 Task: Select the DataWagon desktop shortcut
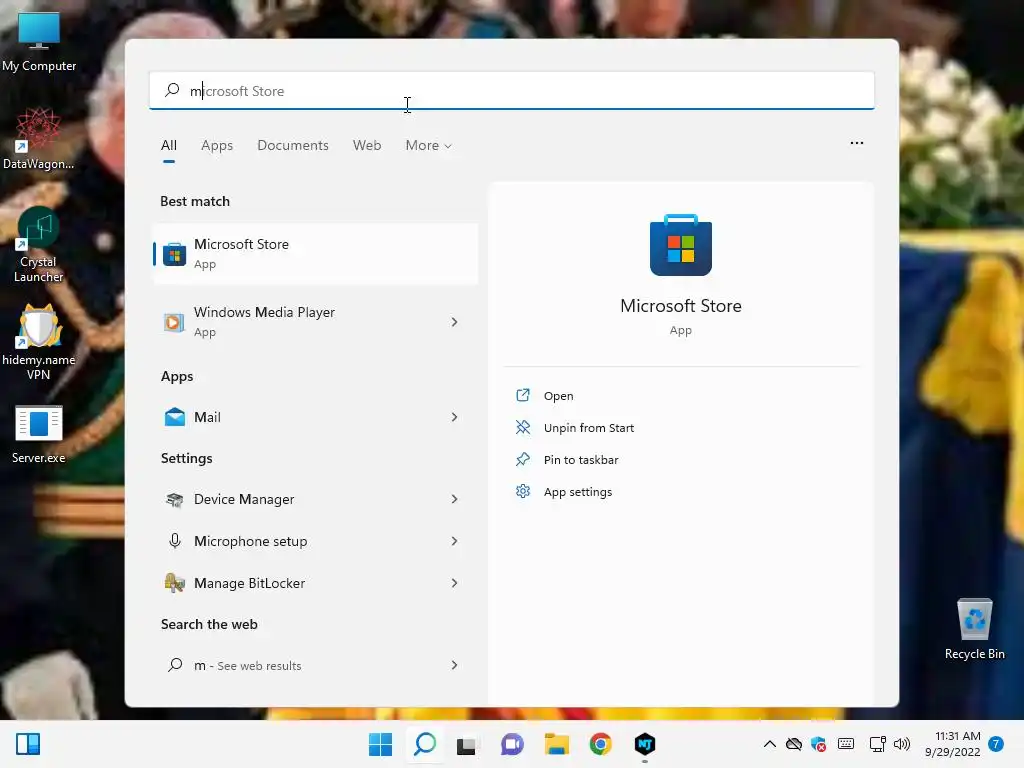pyautogui.click(x=39, y=138)
